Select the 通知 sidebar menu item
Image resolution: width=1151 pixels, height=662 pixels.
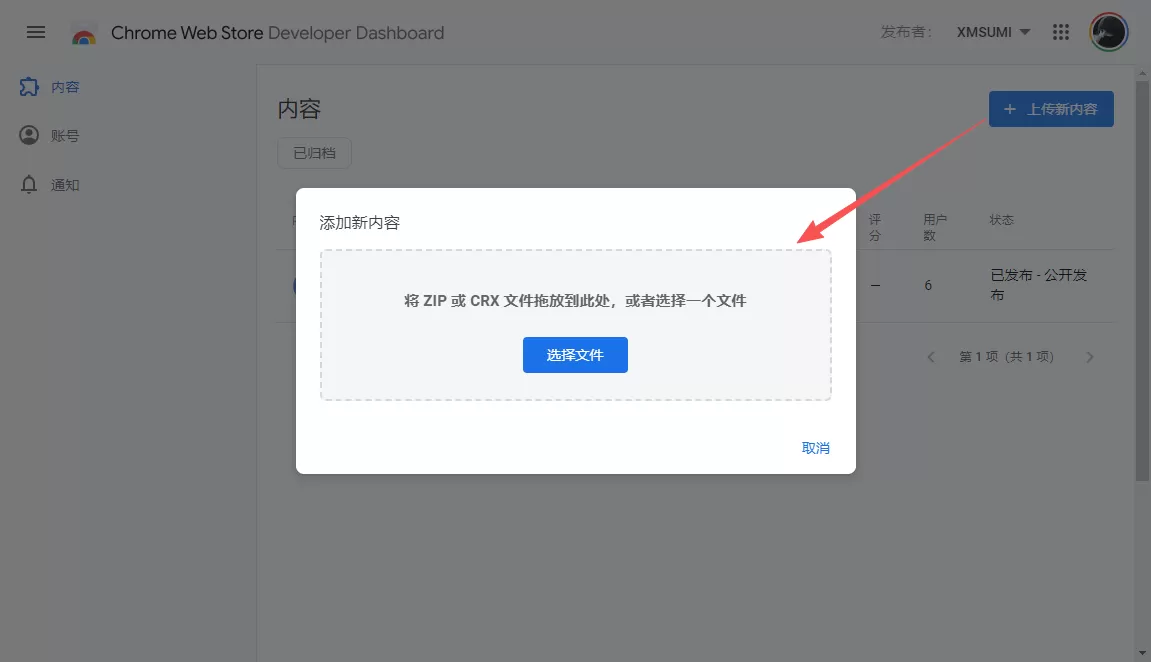pyautogui.click(x=50, y=185)
